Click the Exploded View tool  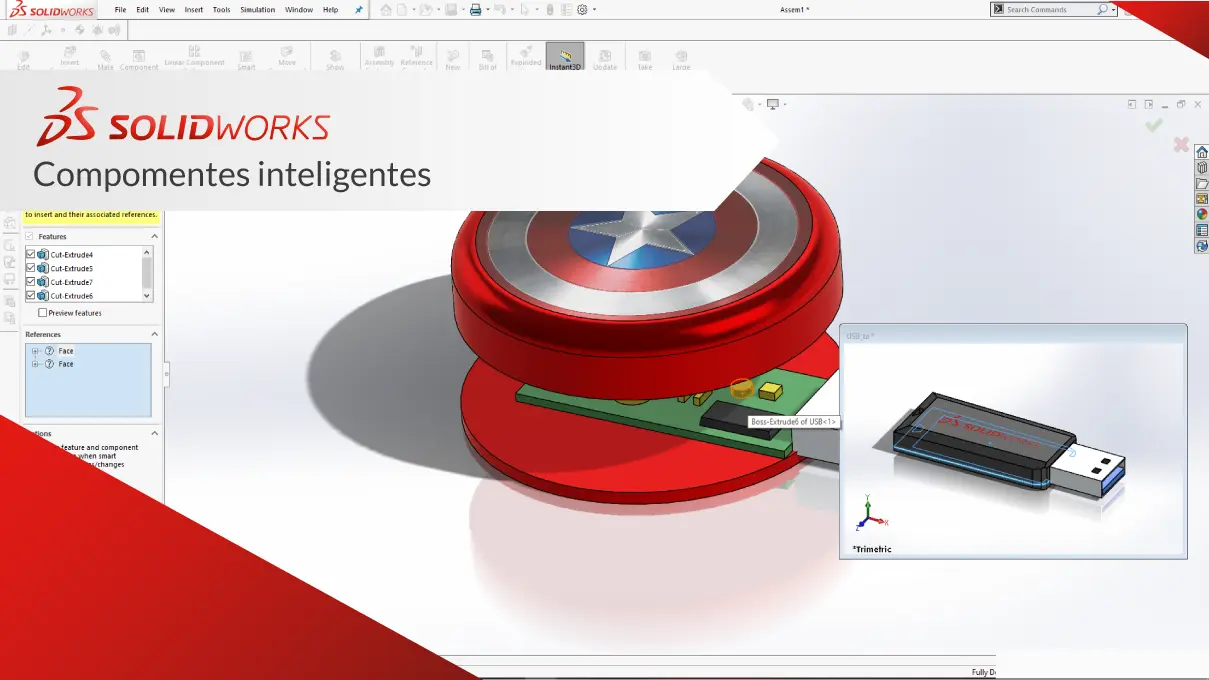[x=525, y=58]
